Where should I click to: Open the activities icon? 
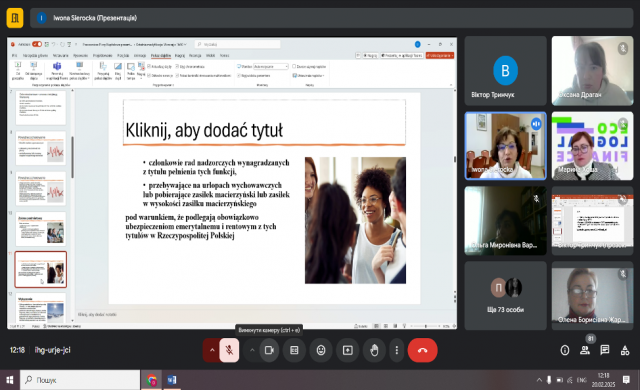[625, 350]
